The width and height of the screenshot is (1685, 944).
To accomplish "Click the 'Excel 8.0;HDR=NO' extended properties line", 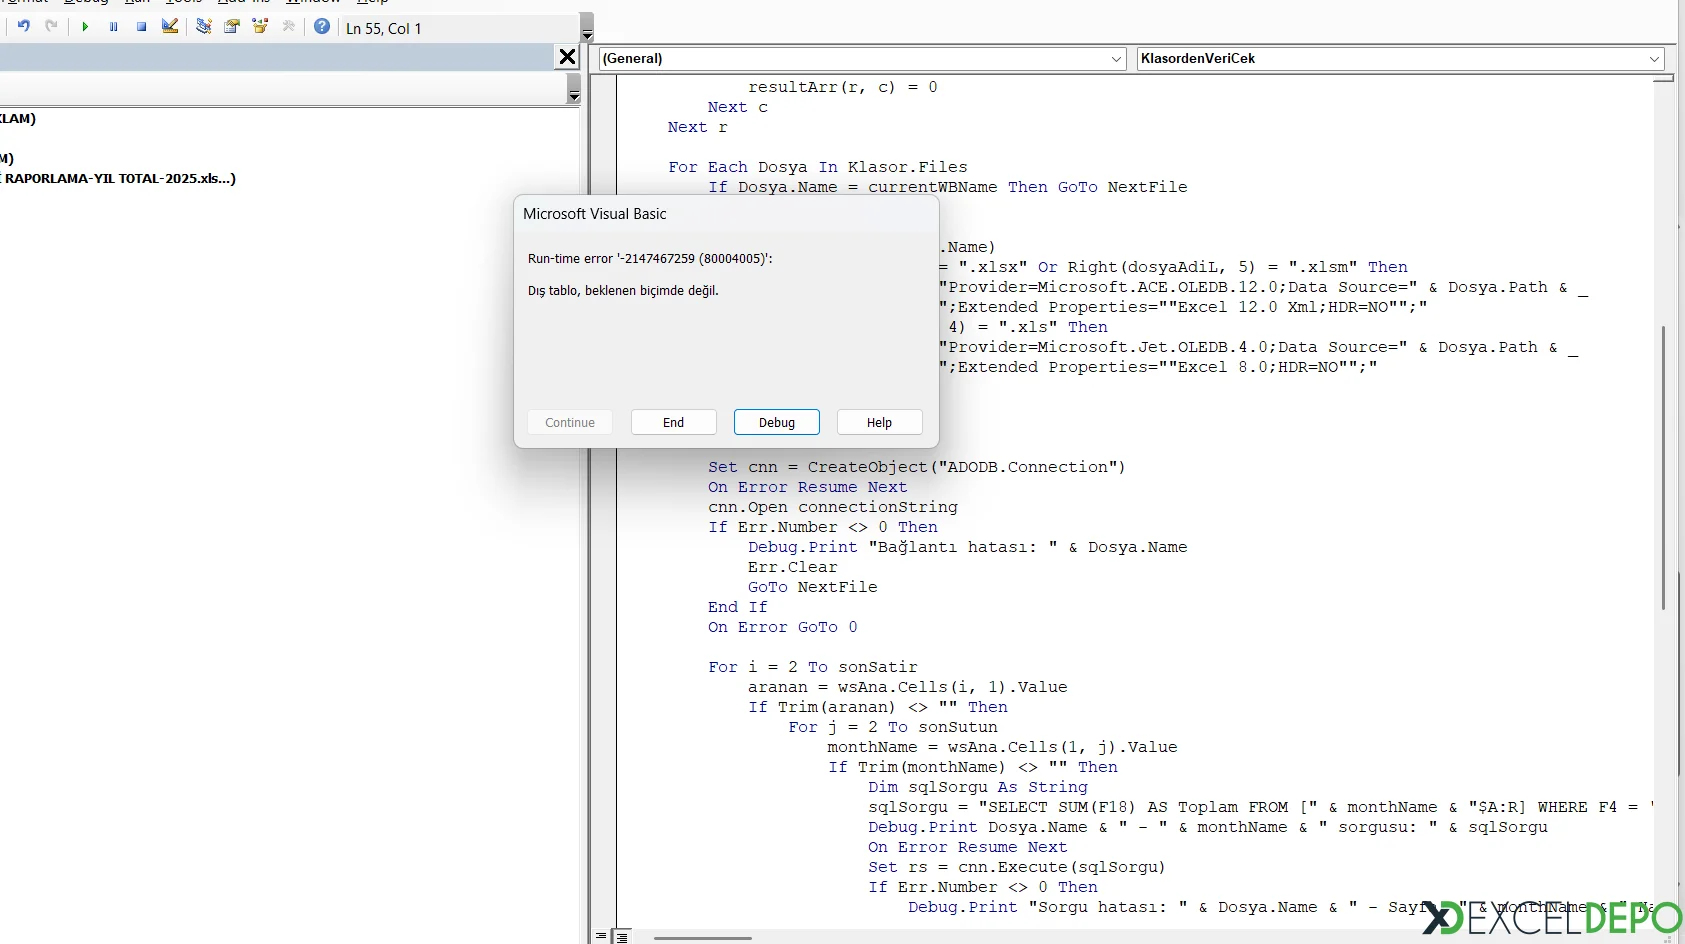I will click(1159, 367).
